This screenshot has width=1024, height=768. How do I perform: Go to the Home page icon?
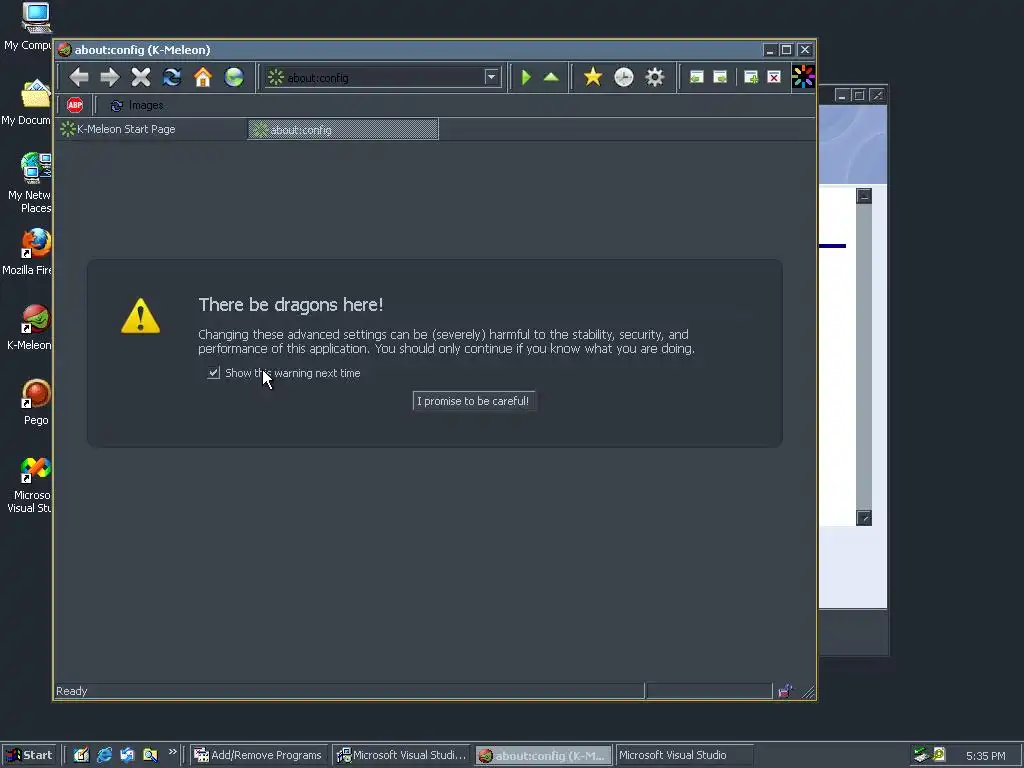[203, 77]
